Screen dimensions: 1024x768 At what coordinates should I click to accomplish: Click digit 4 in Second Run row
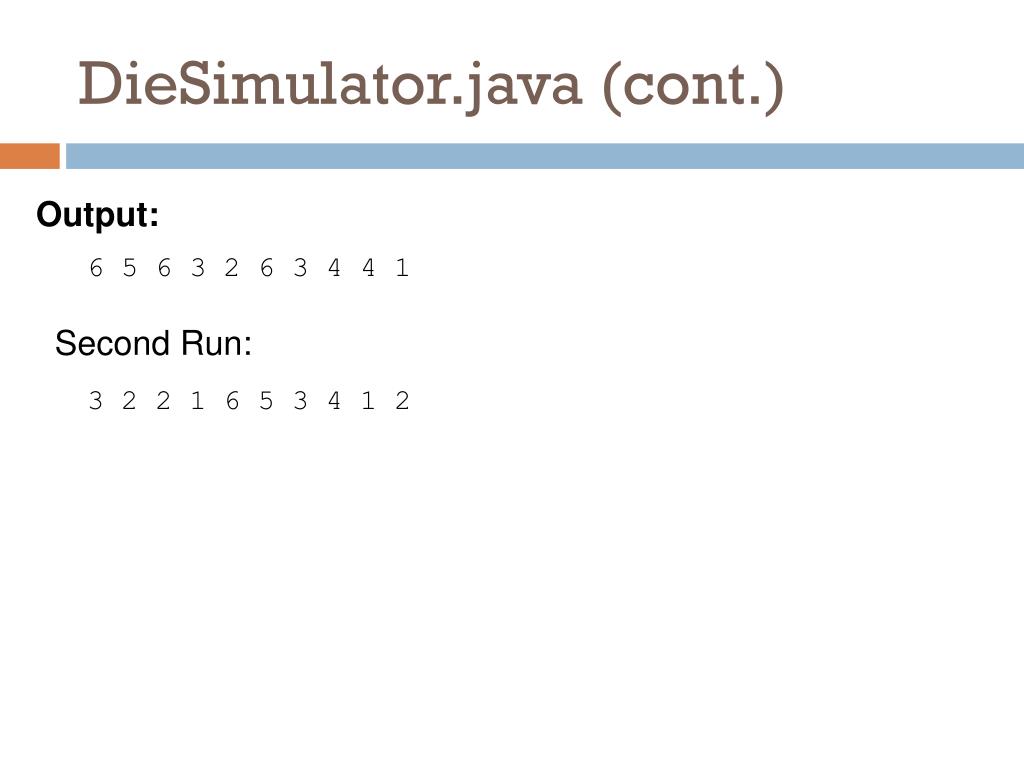(x=334, y=400)
